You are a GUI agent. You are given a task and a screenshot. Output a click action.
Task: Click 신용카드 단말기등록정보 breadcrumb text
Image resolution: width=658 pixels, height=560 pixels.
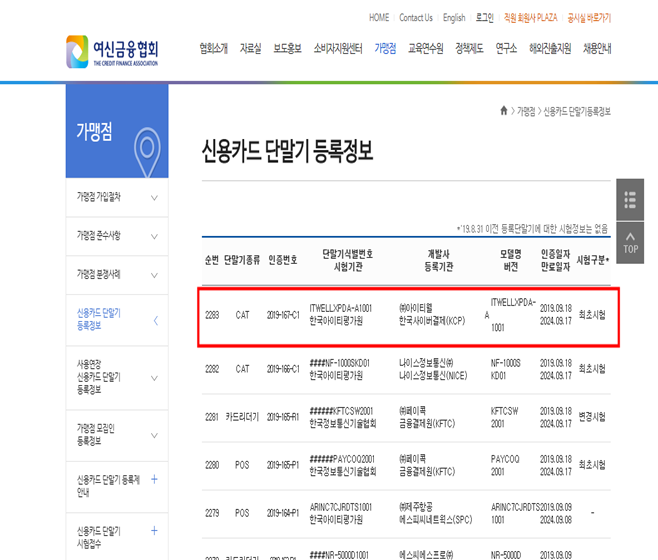click(x=577, y=111)
